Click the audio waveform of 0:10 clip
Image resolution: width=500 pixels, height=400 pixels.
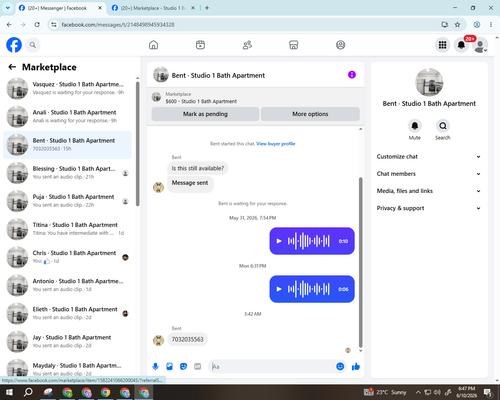point(309,241)
